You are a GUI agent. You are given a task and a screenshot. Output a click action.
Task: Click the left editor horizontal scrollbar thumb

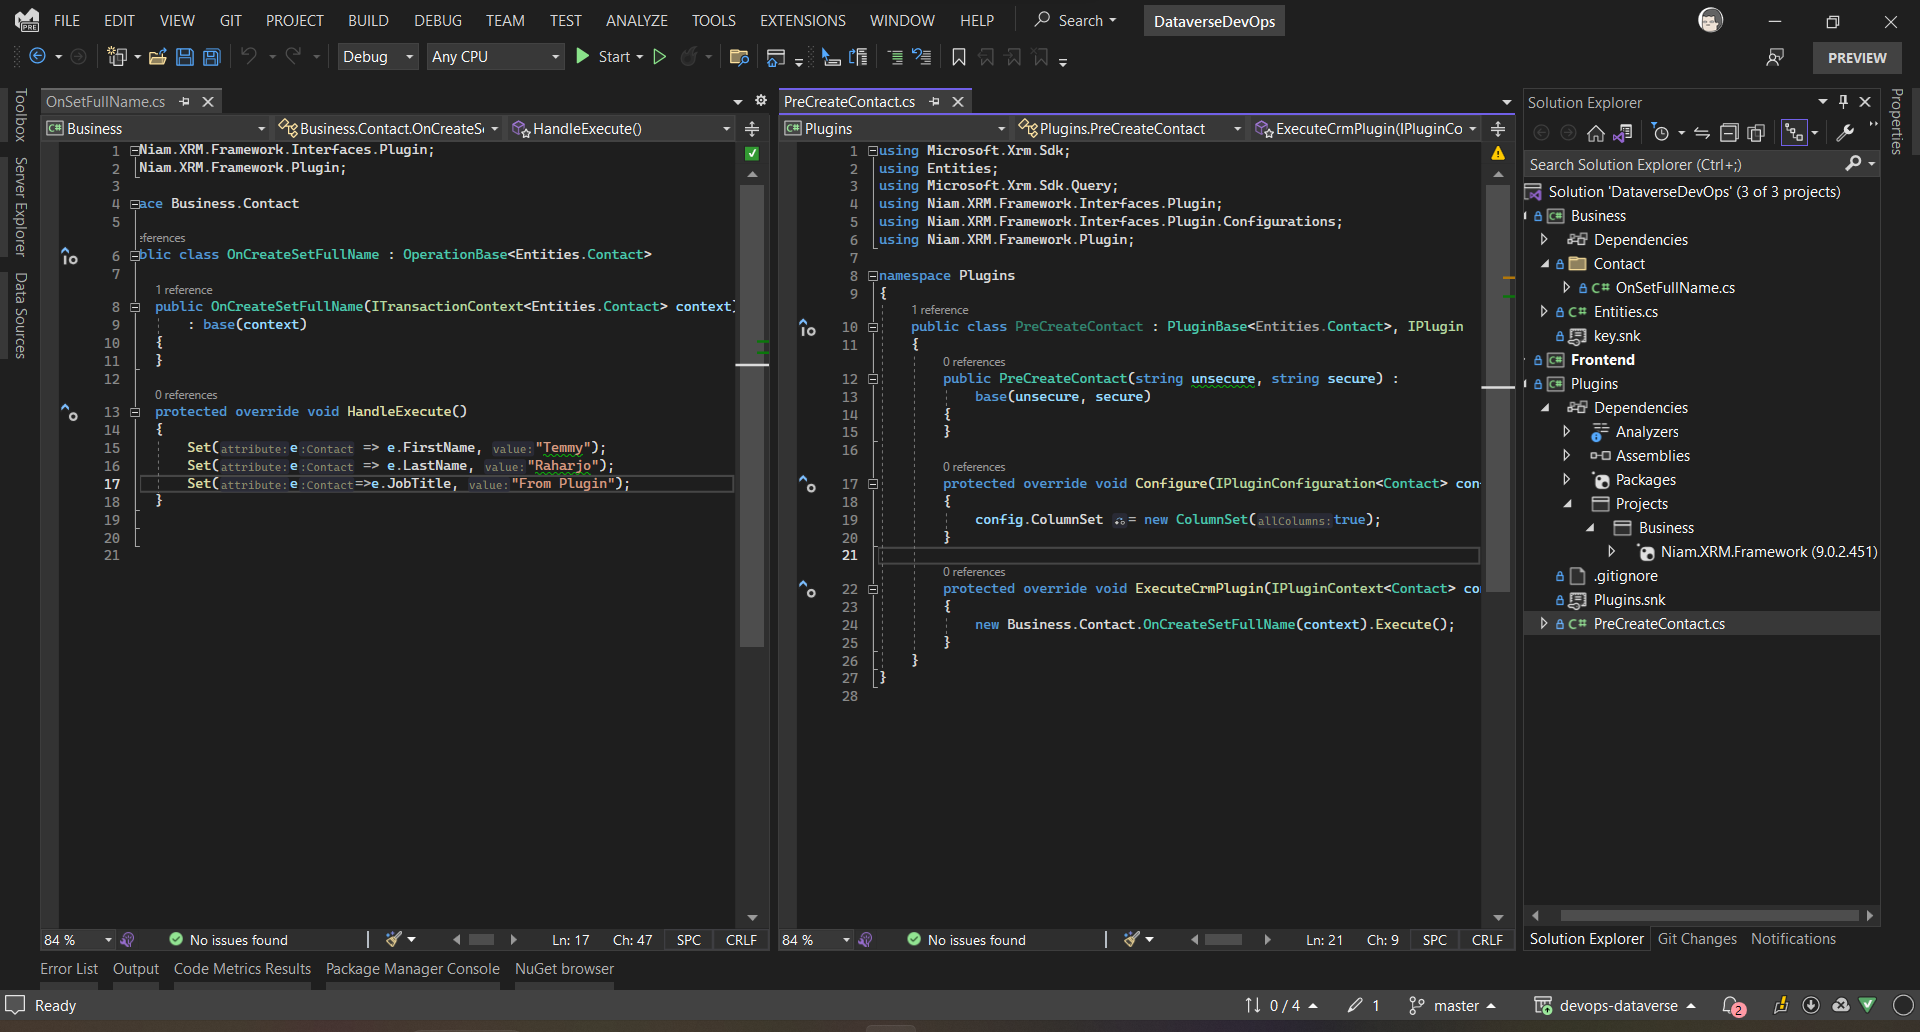click(482, 940)
